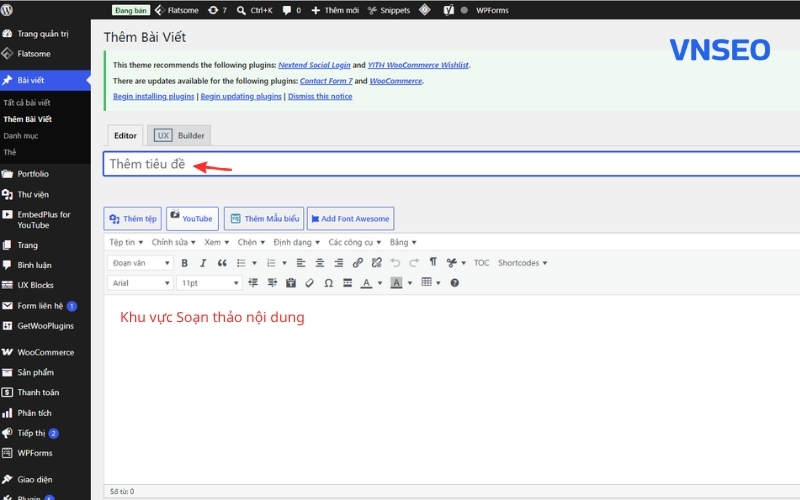Open the Shortcodes dropdown
This screenshot has width=800, height=500.
click(x=522, y=263)
